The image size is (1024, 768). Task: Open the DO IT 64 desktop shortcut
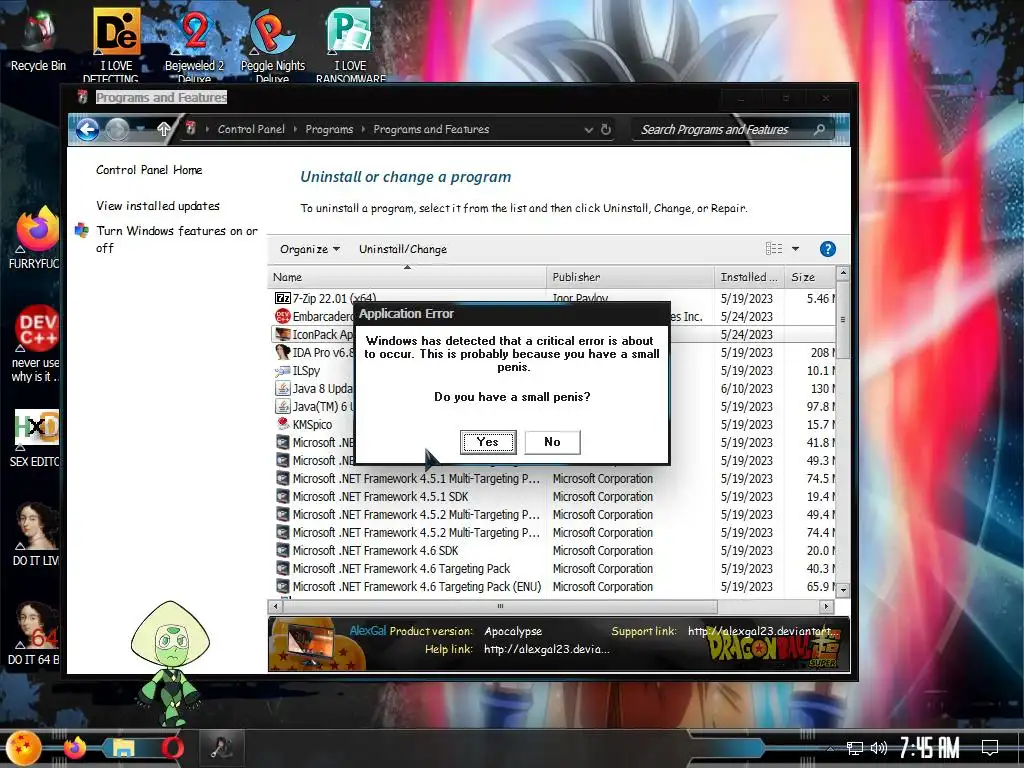[34, 633]
